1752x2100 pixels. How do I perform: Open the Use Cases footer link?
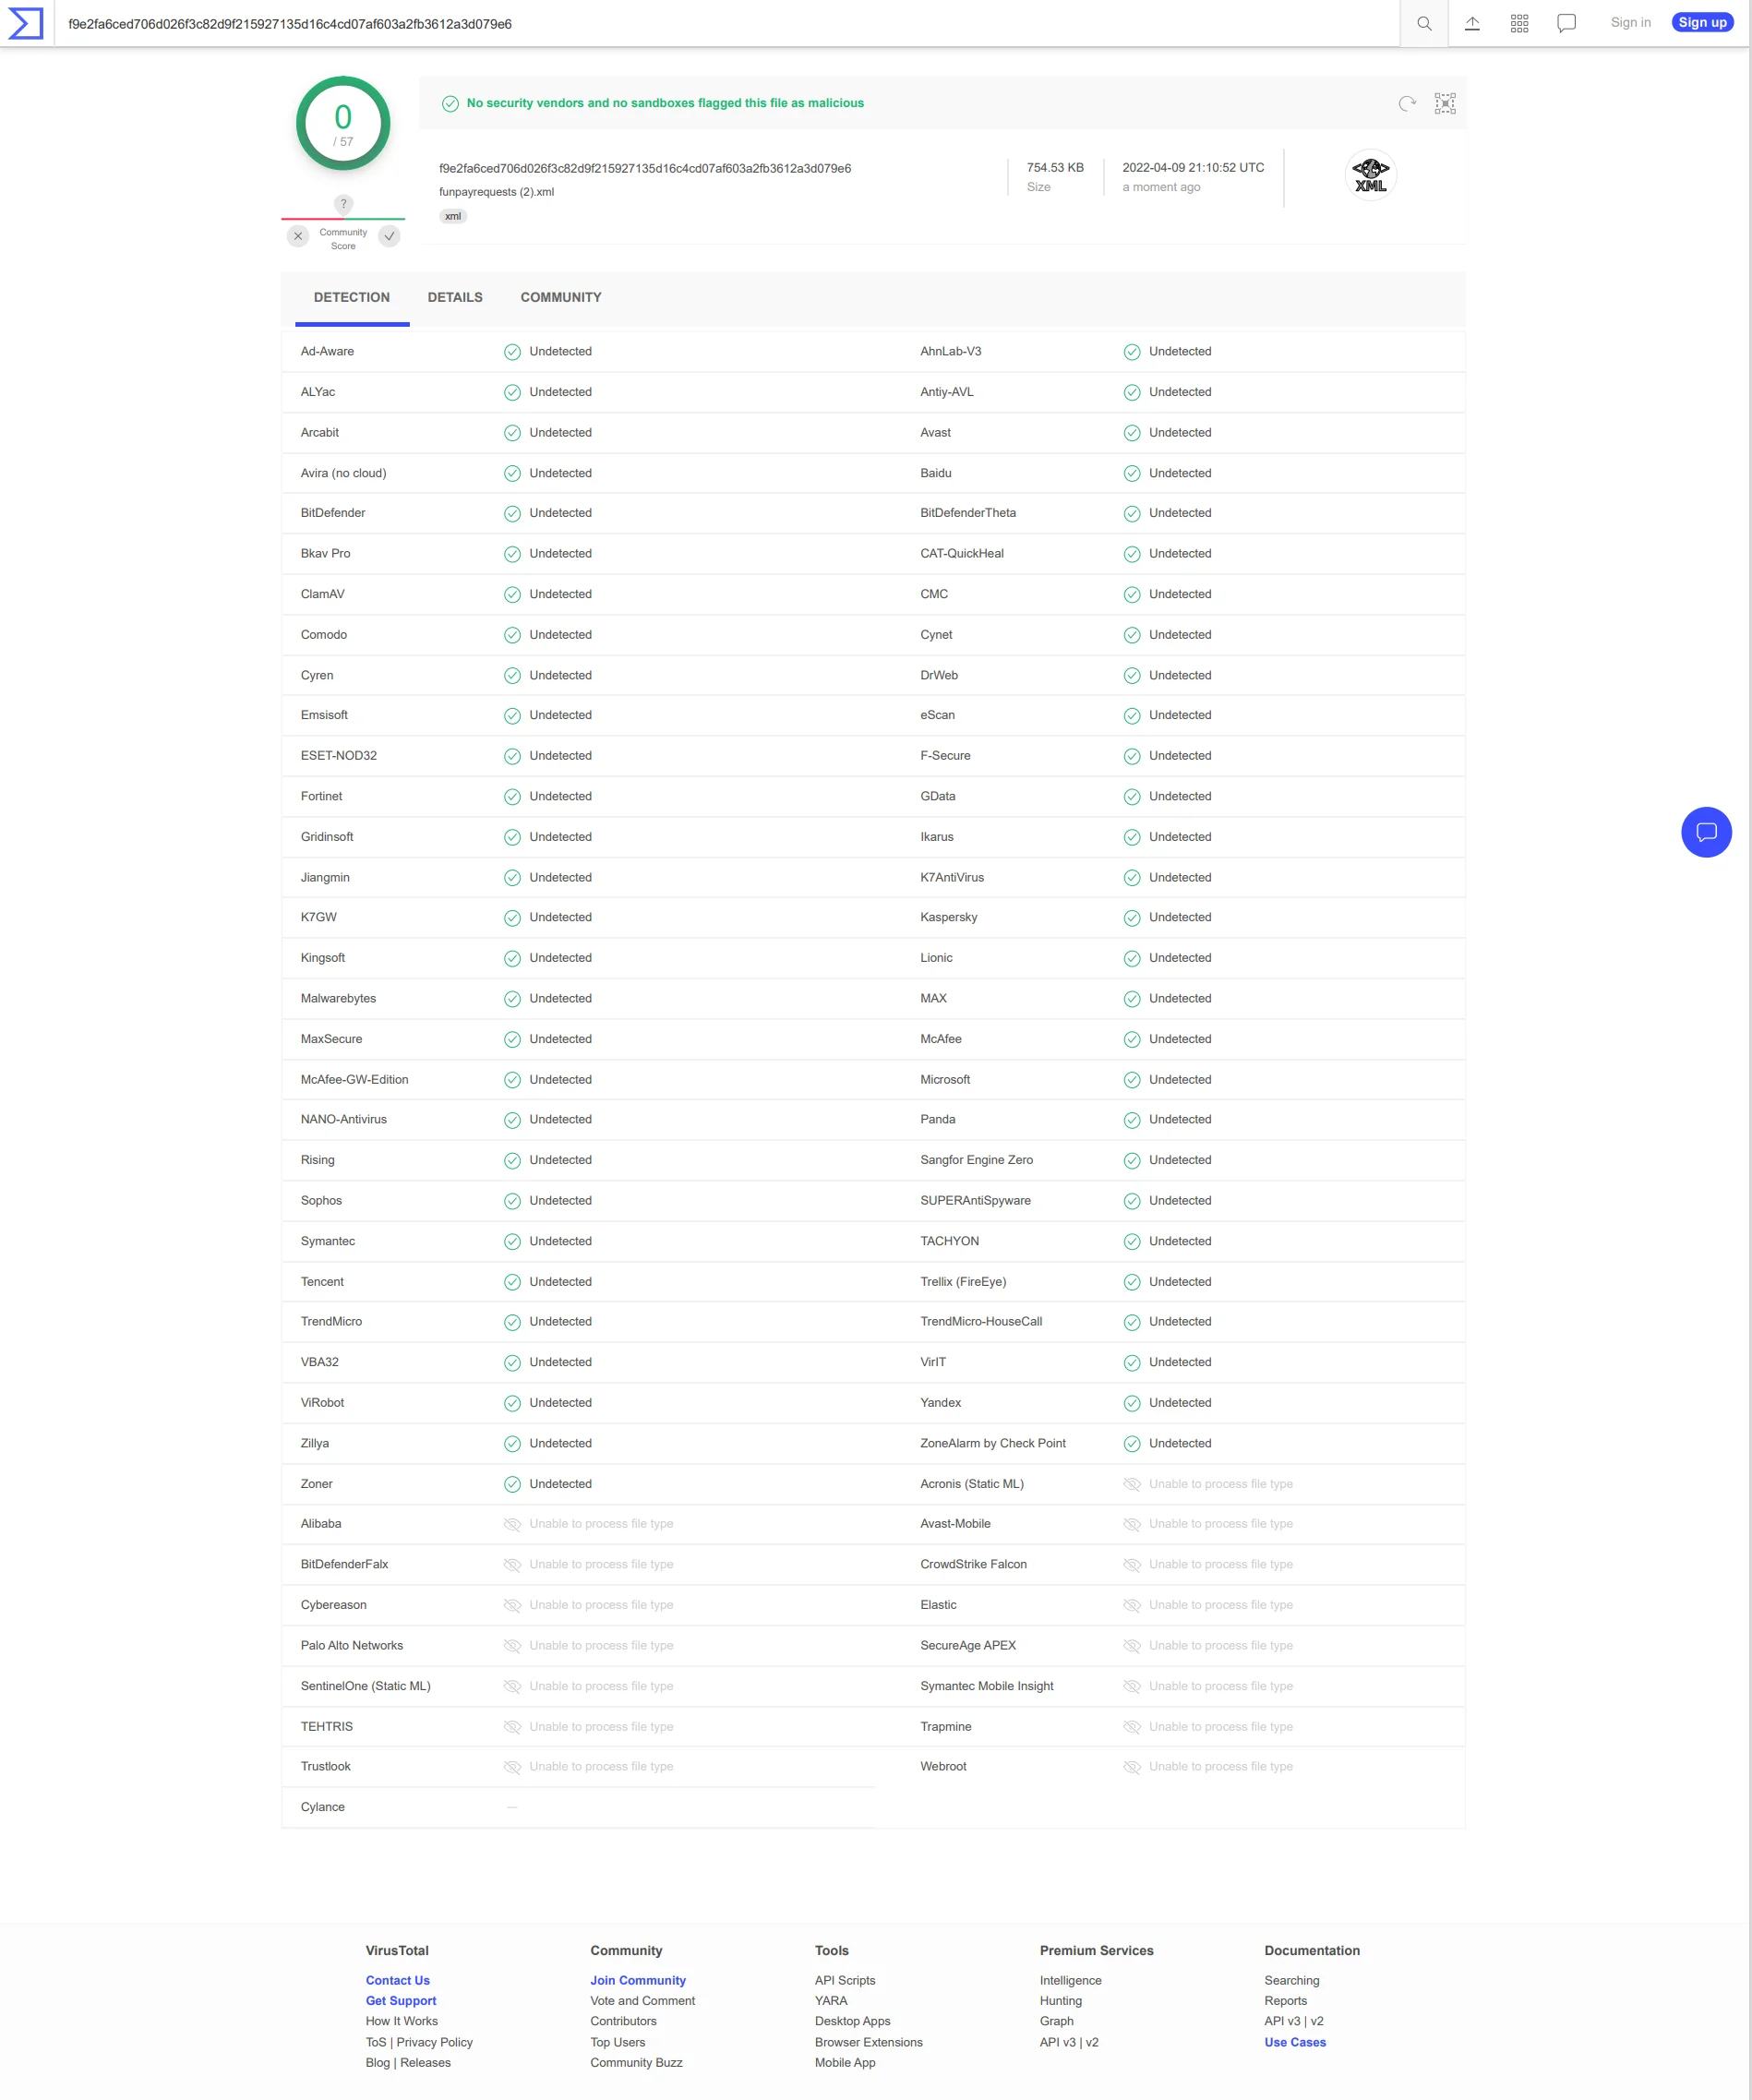(1295, 2042)
